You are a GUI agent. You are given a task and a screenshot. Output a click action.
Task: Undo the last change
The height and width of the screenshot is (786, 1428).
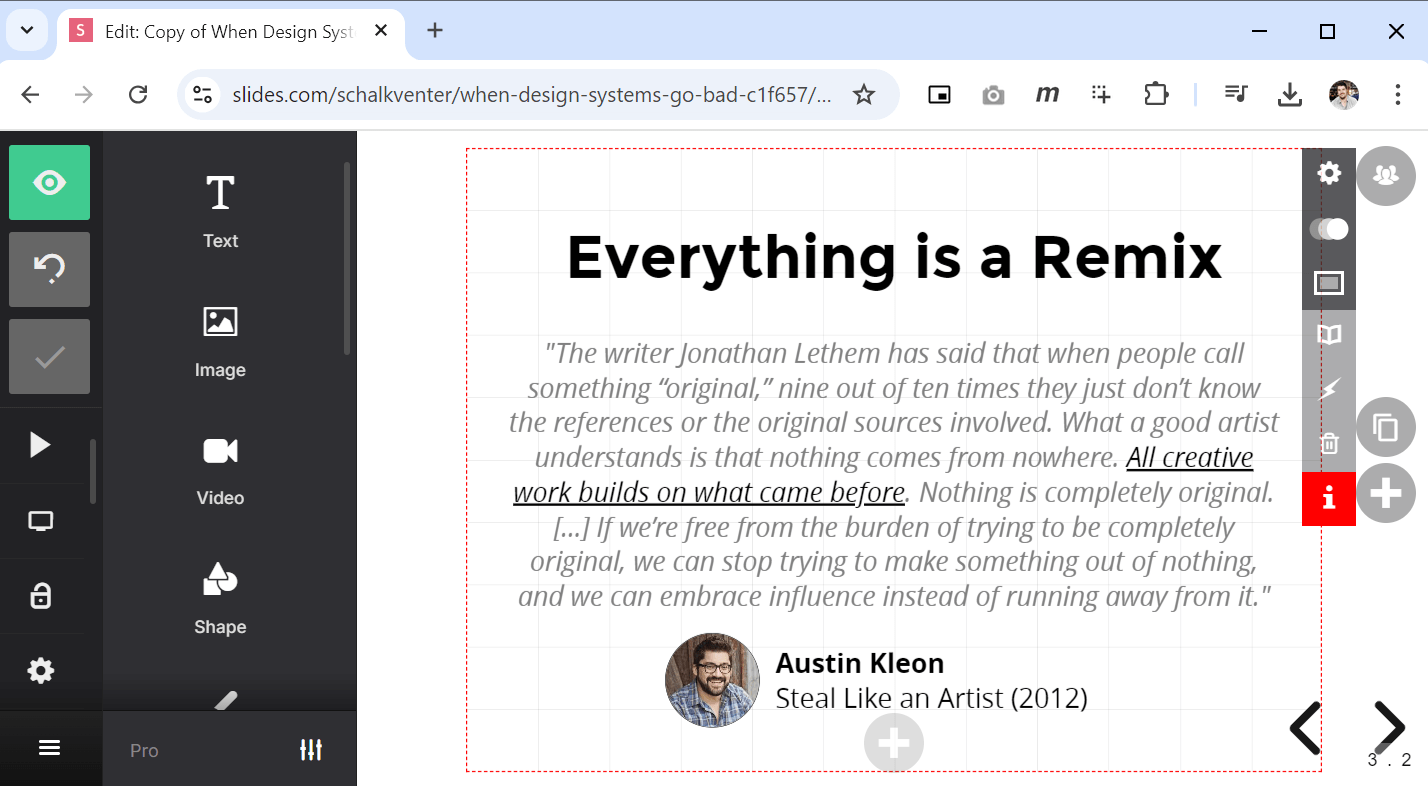click(x=49, y=269)
